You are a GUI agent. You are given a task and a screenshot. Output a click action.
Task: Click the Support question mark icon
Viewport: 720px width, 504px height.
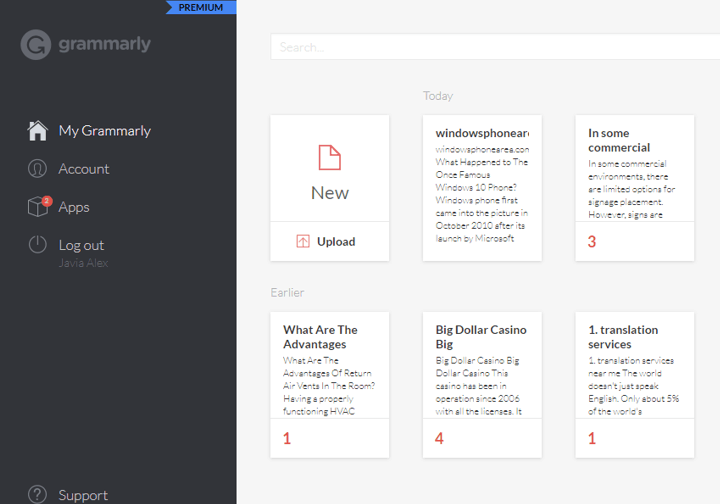tap(37, 494)
